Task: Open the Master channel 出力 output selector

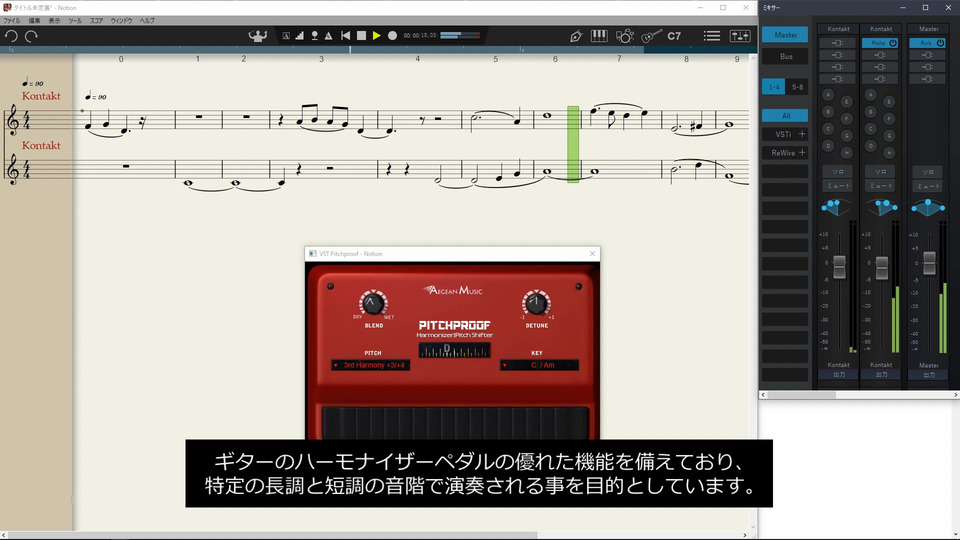Action: point(929,375)
